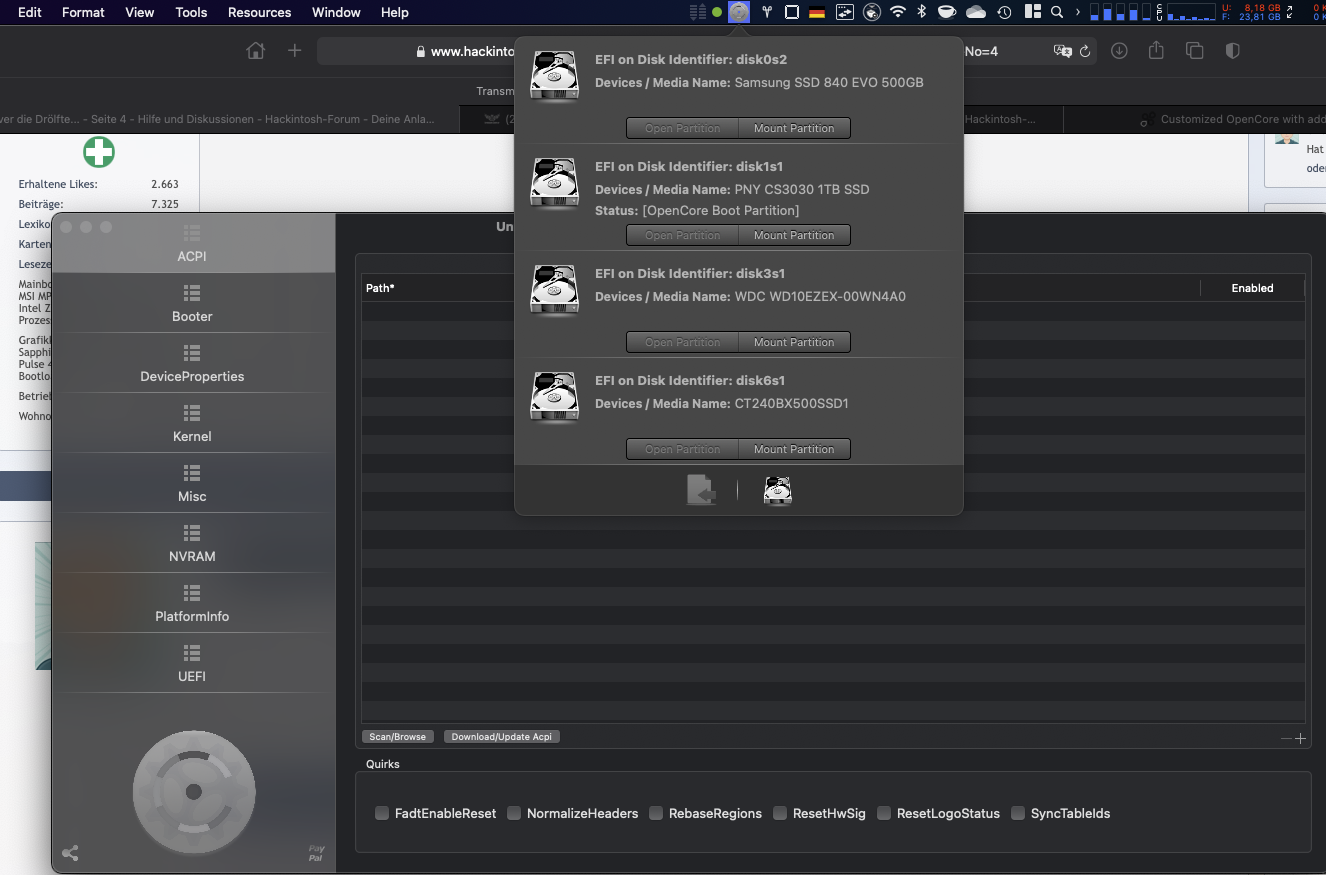Select the ACPI section in the sidebar
Screen dimensions: 1326x875
[x=192, y=244]
